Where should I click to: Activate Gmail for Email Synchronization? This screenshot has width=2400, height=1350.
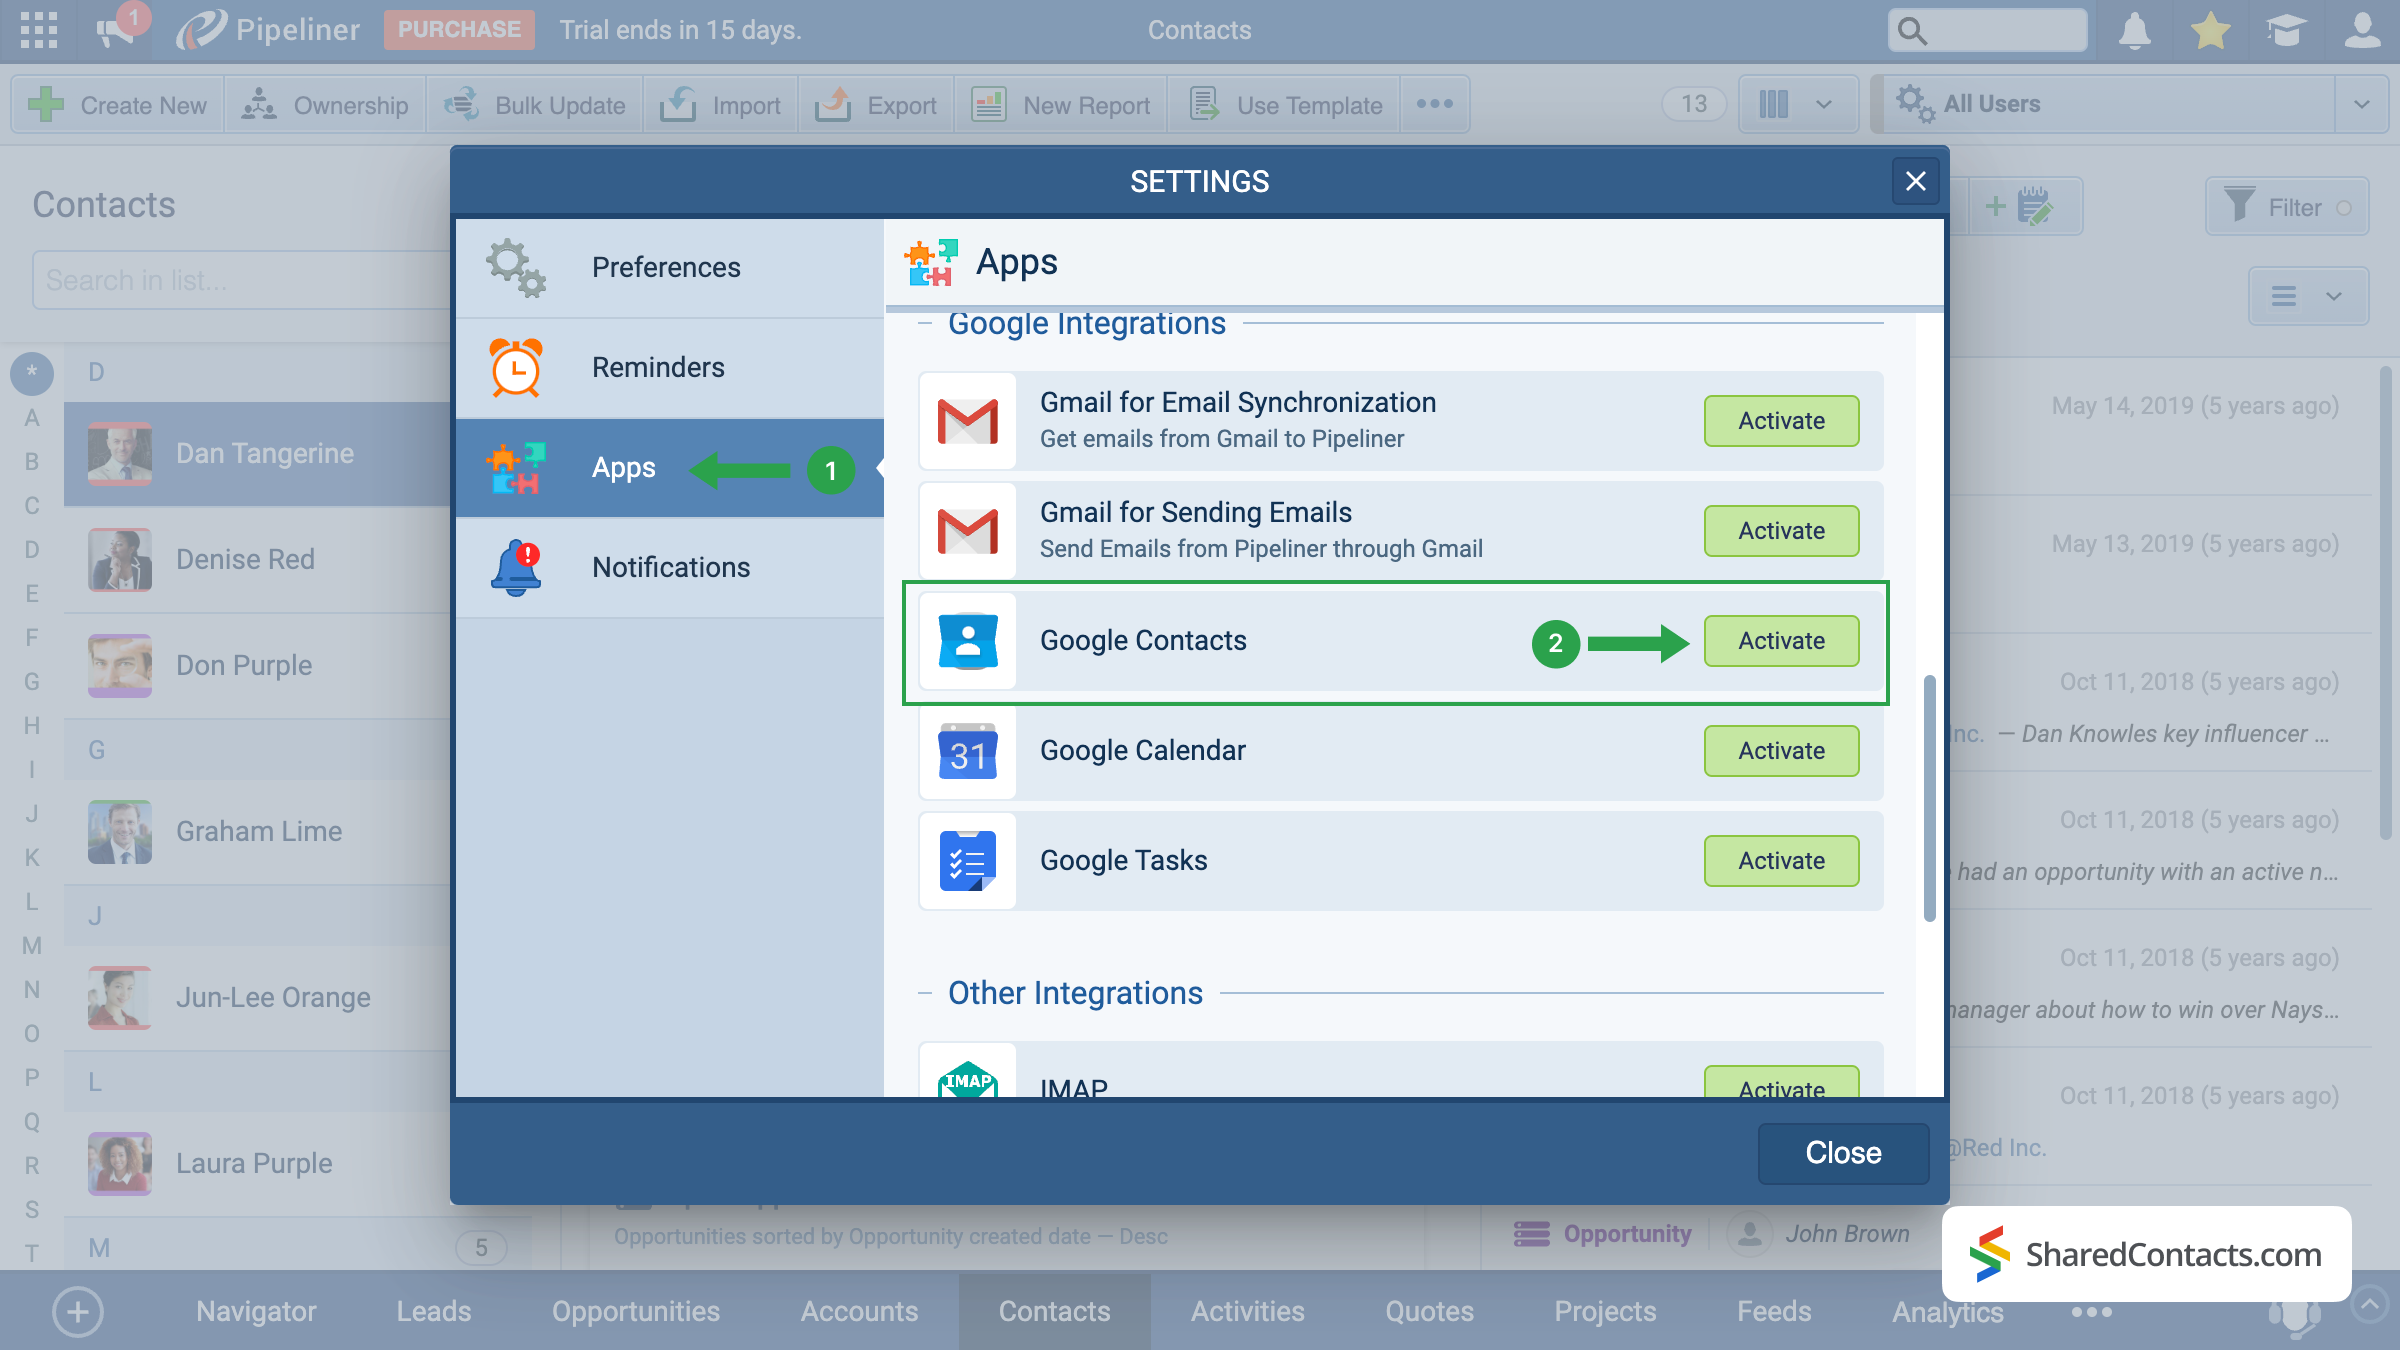[x=1781, y=421]
